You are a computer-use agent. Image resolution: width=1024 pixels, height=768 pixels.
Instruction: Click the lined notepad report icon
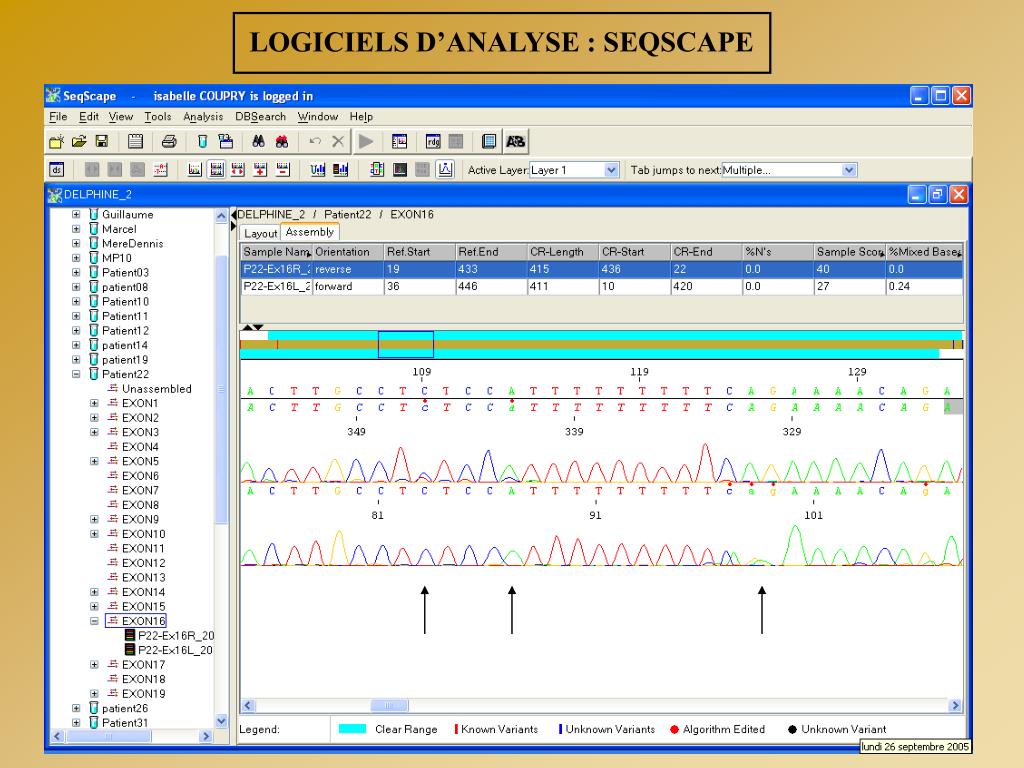(x=135, y=141)
